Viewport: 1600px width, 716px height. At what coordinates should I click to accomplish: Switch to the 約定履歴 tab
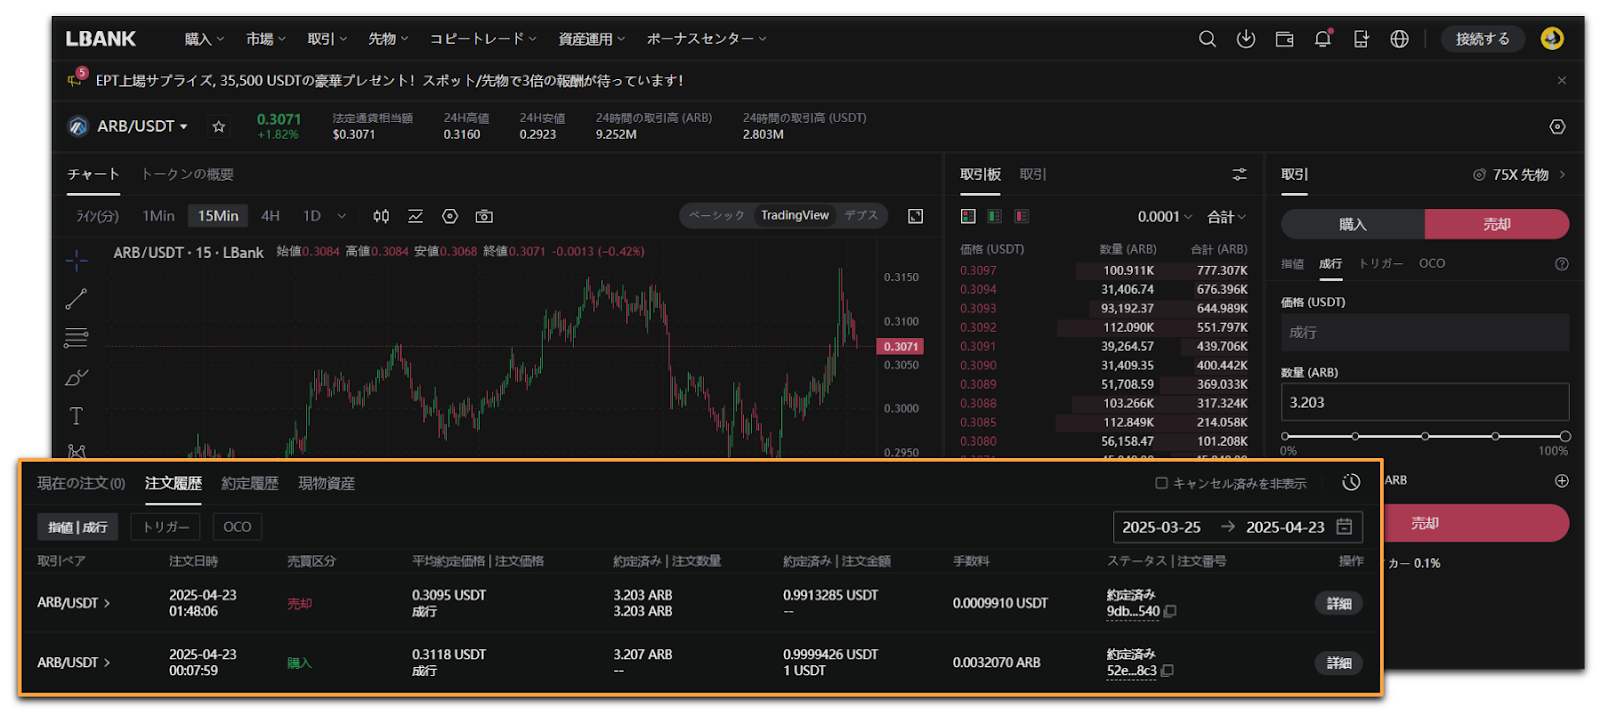pos(249,483)
